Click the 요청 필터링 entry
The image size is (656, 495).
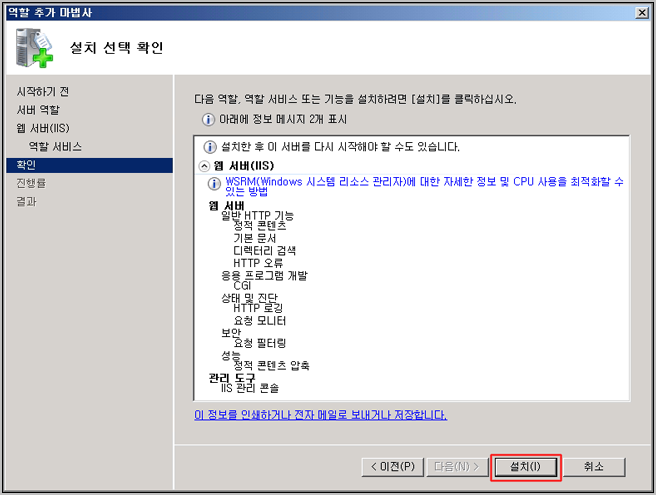(x=260, y=344)
